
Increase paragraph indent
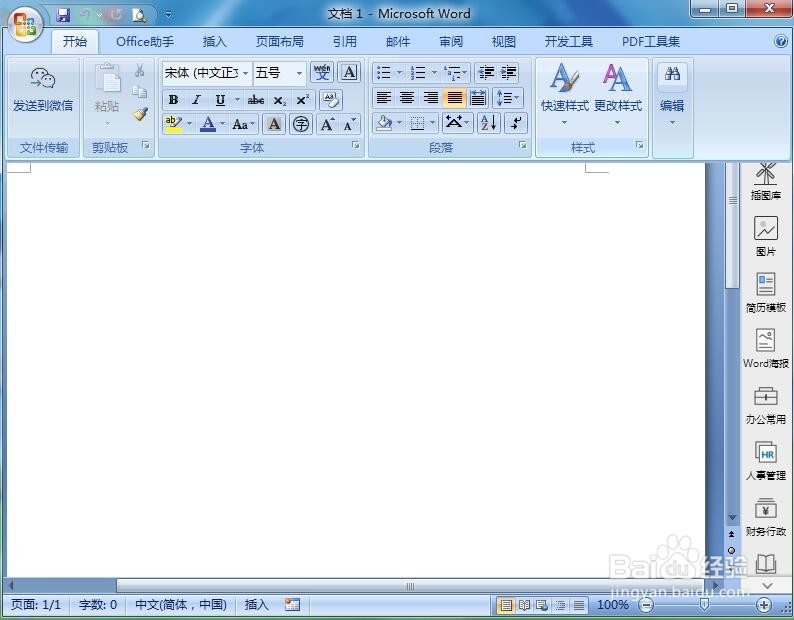tap(508, 73)
